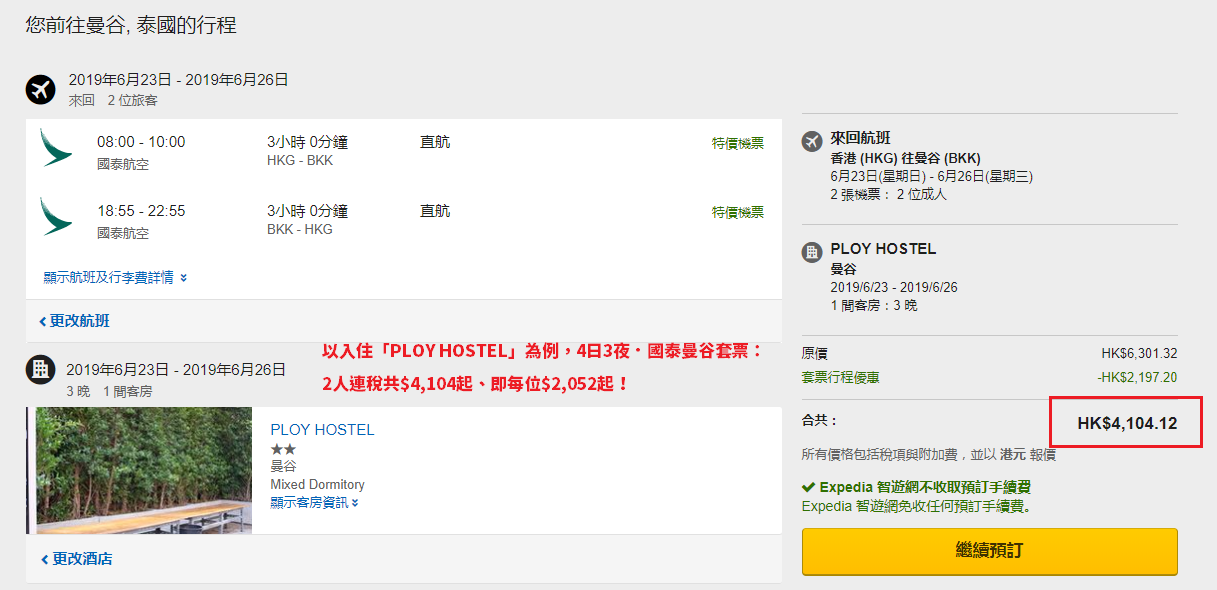Image resolution: width=1217 pixels, height=590 pixels.
Task: Click the 1 間客房：3 晚 summary text
Action: [x=874, y=305]
